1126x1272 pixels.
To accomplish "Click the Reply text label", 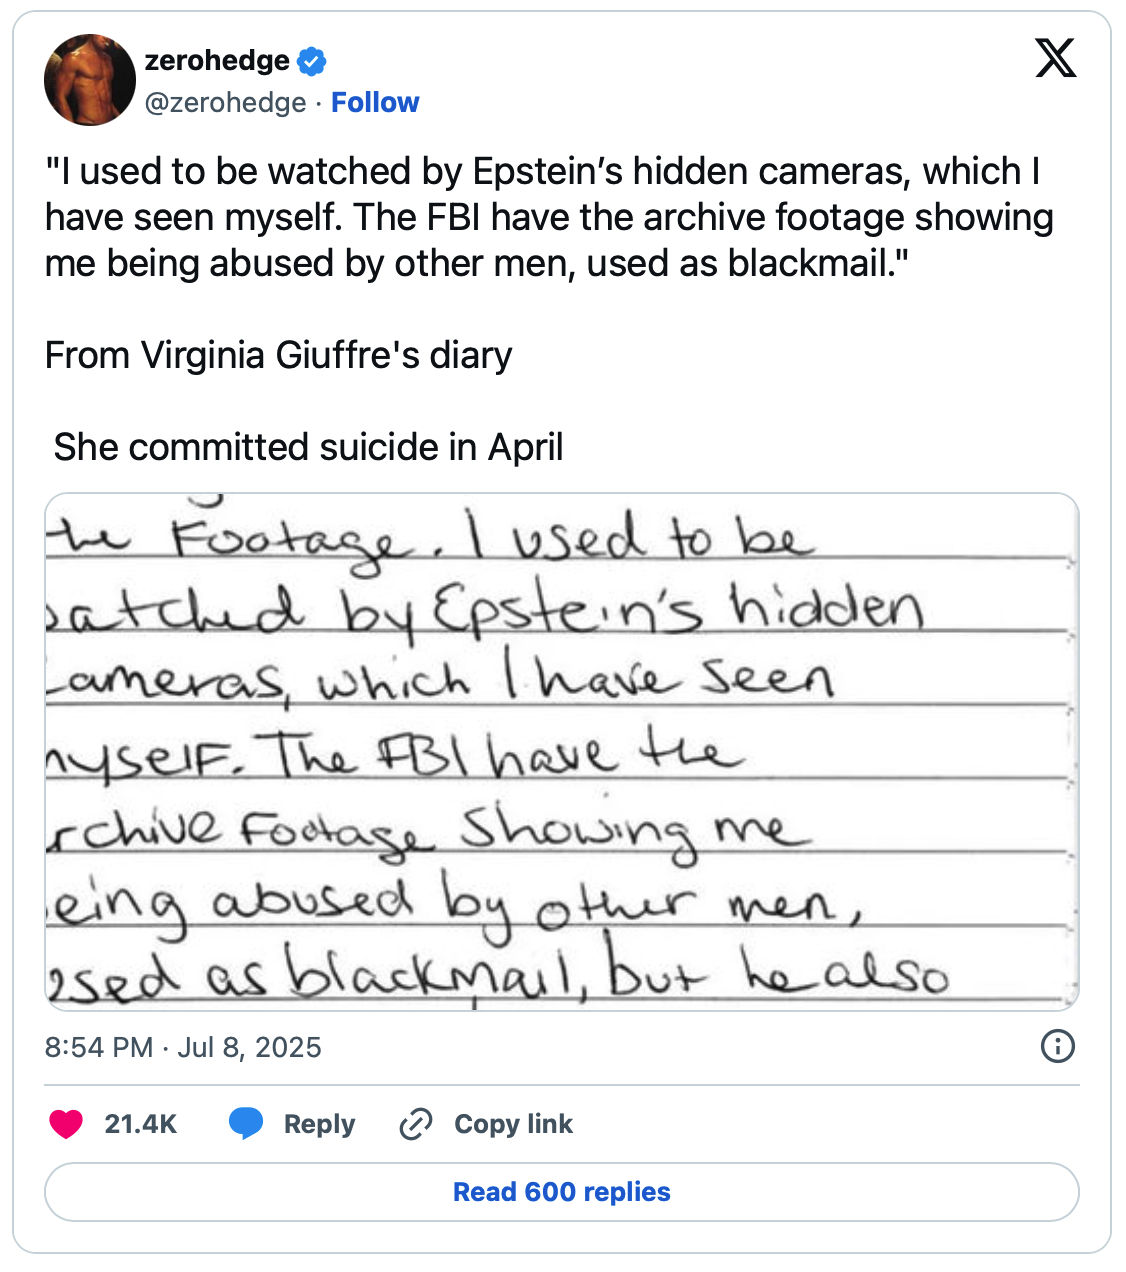I will click(319, 1124).
